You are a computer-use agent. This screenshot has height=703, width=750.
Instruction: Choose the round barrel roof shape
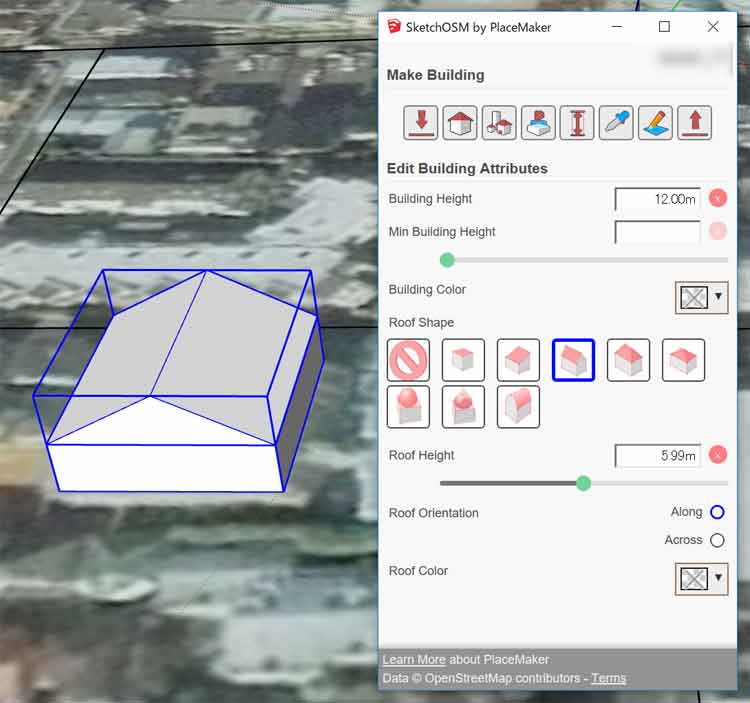pyautogui.click(x=518, y=407)
